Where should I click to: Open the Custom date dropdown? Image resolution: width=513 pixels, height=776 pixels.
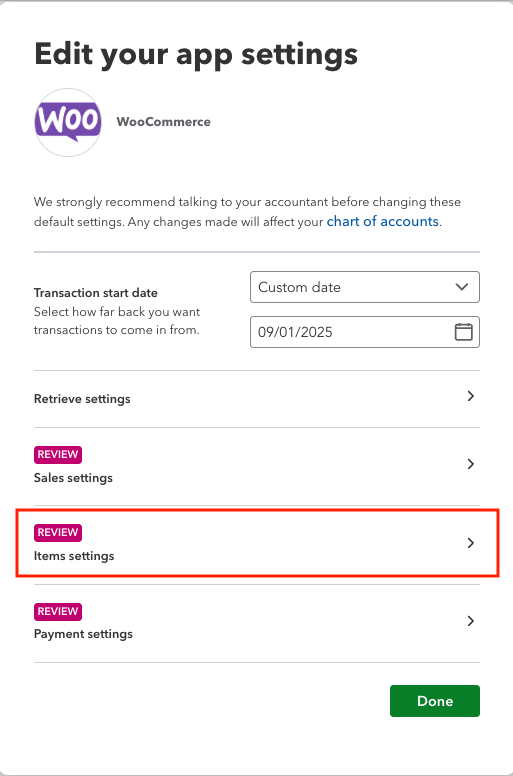(365, 287)
